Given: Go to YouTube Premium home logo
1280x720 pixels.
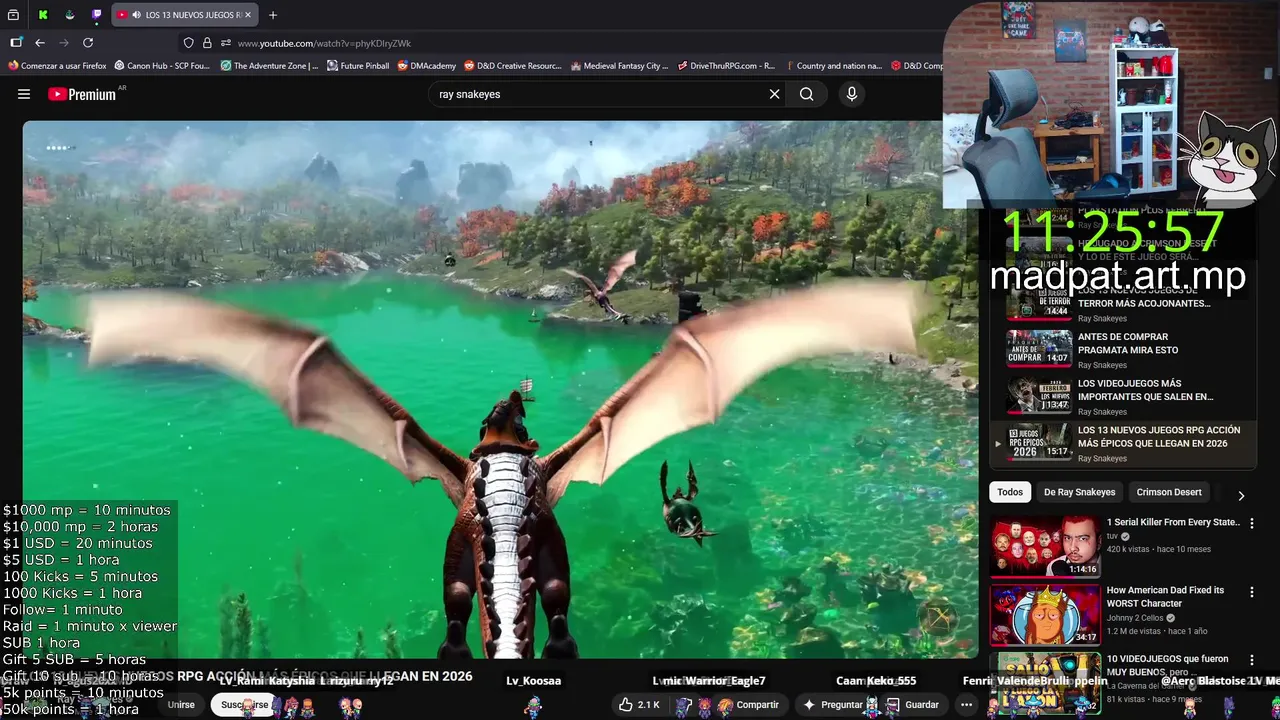Looking at the screenshot, I should (84, 94).
